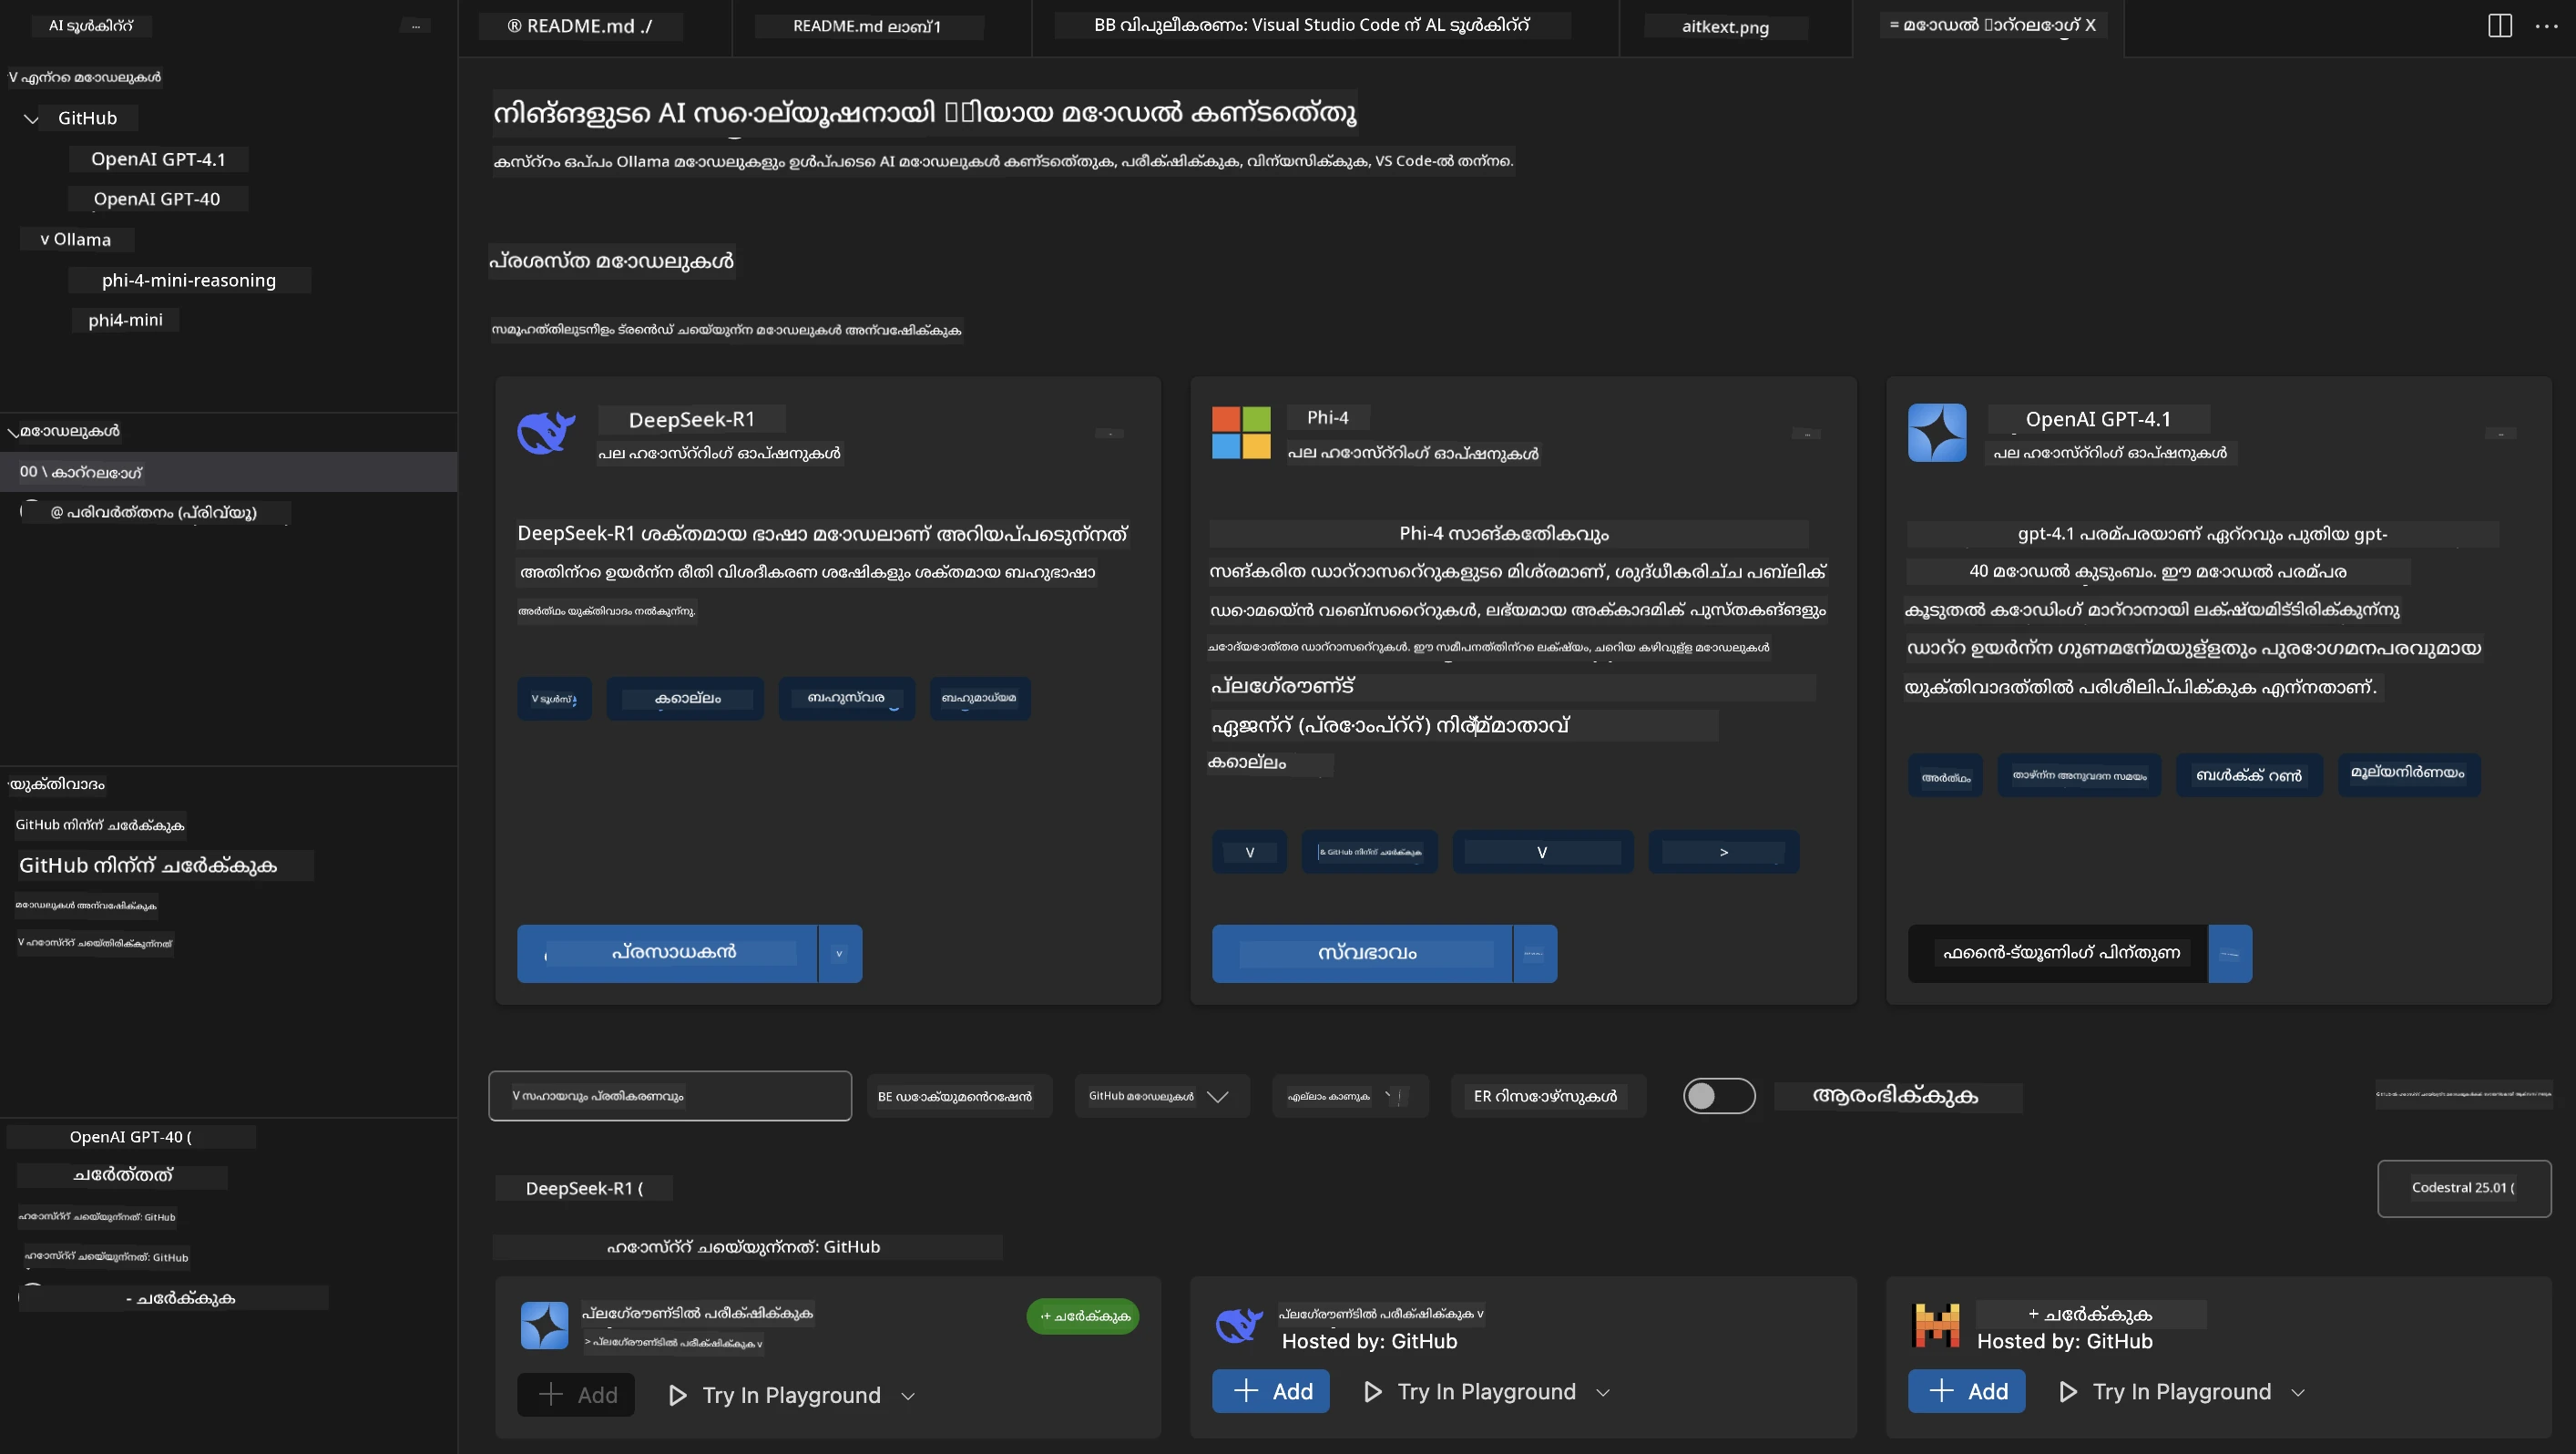
Task: Open dropdown beside ഫൈൻ-ട്യൂണിംഗ് പിന്തുണ button
Action: pyautogui.click(x=2230, y=953)
